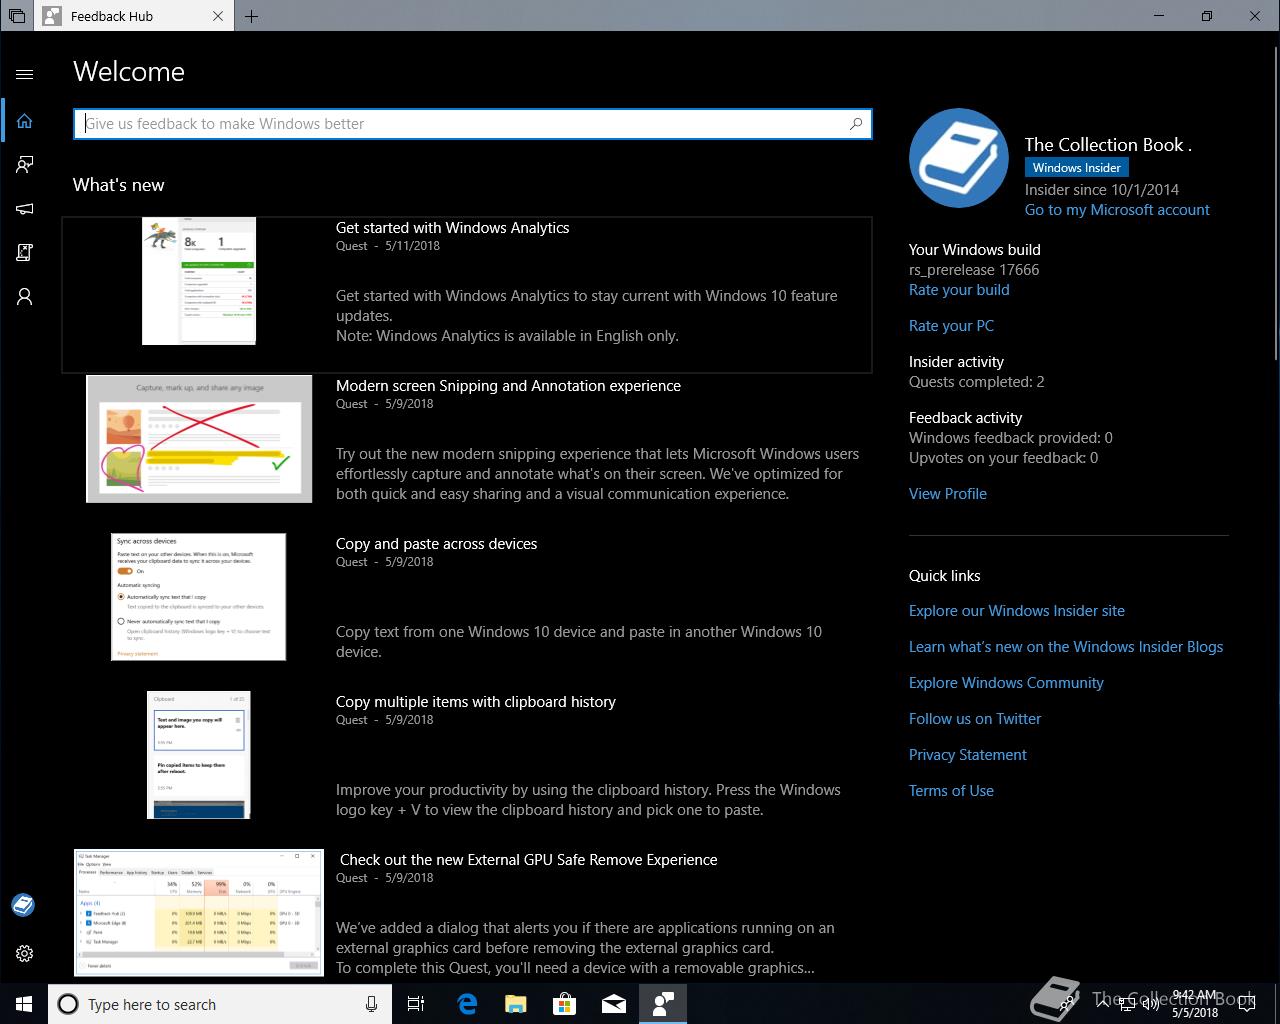Open the Terms of Use link
This screenshot has width=1280, height=1024.
(951, 791)
